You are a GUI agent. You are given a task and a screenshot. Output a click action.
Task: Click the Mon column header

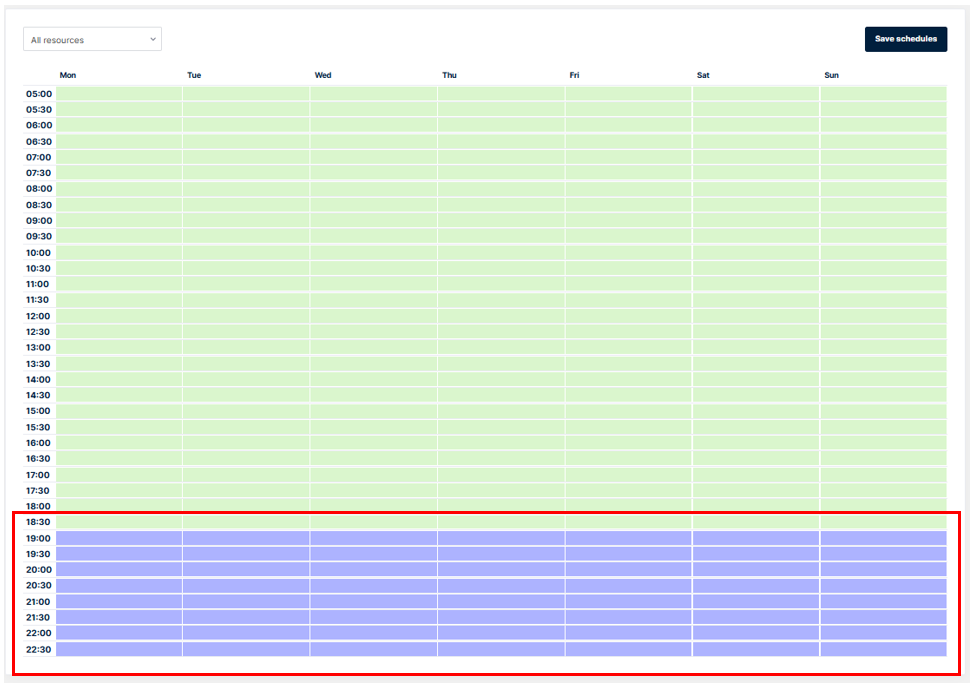coord(68,75)
